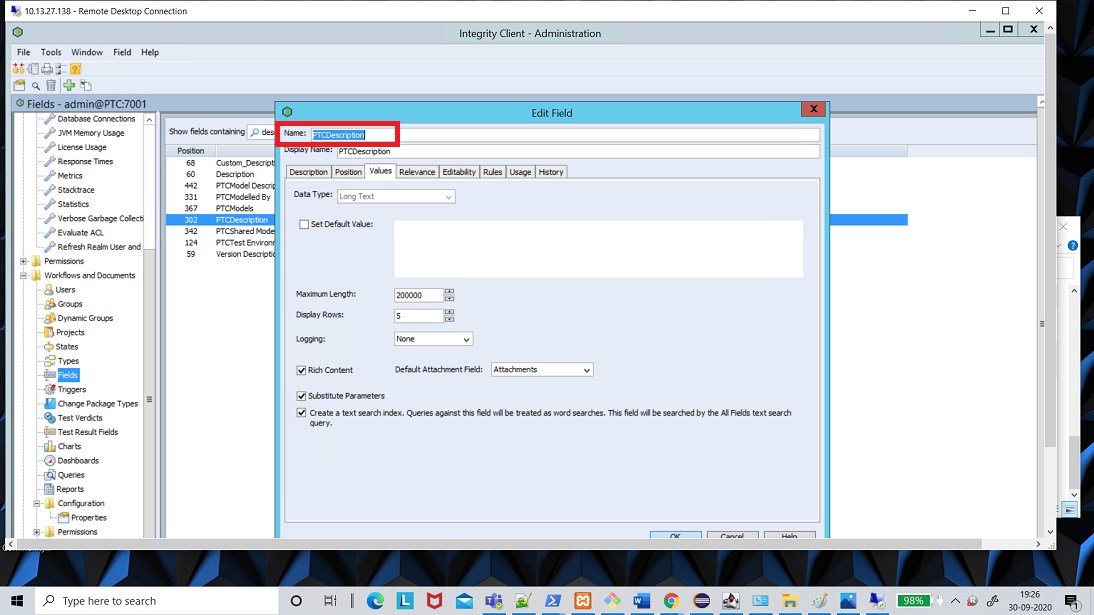The image size is (1094, 615).
Task: Open Dashboards in the tree
Action: [77, 460]
